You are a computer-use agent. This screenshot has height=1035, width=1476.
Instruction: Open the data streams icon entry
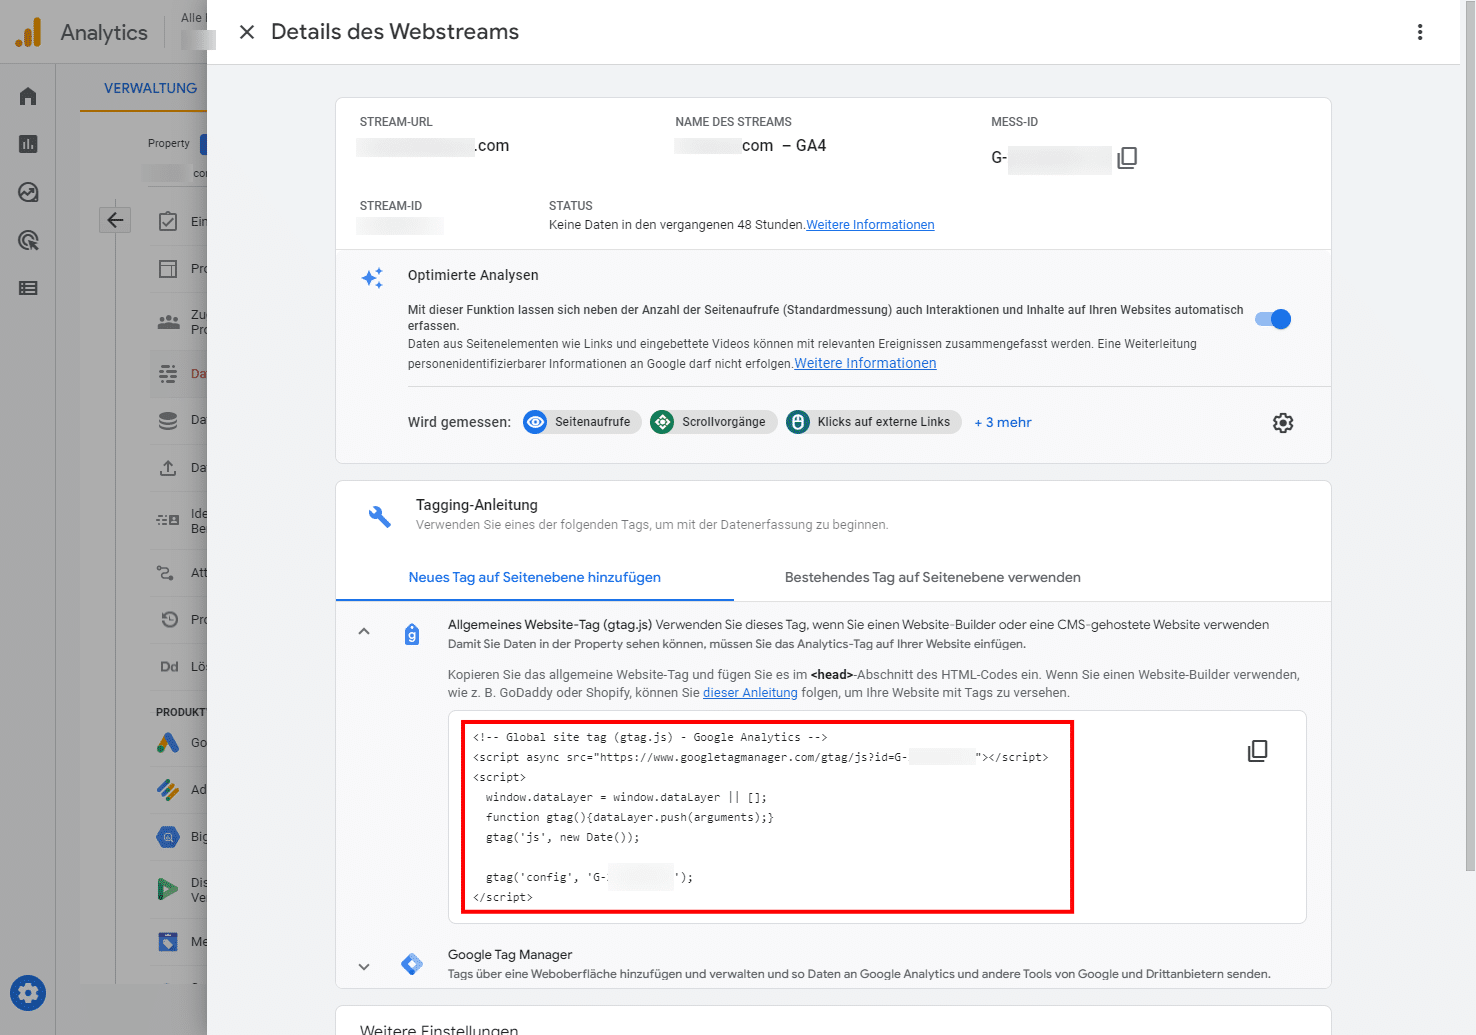(x=168, y=373)
